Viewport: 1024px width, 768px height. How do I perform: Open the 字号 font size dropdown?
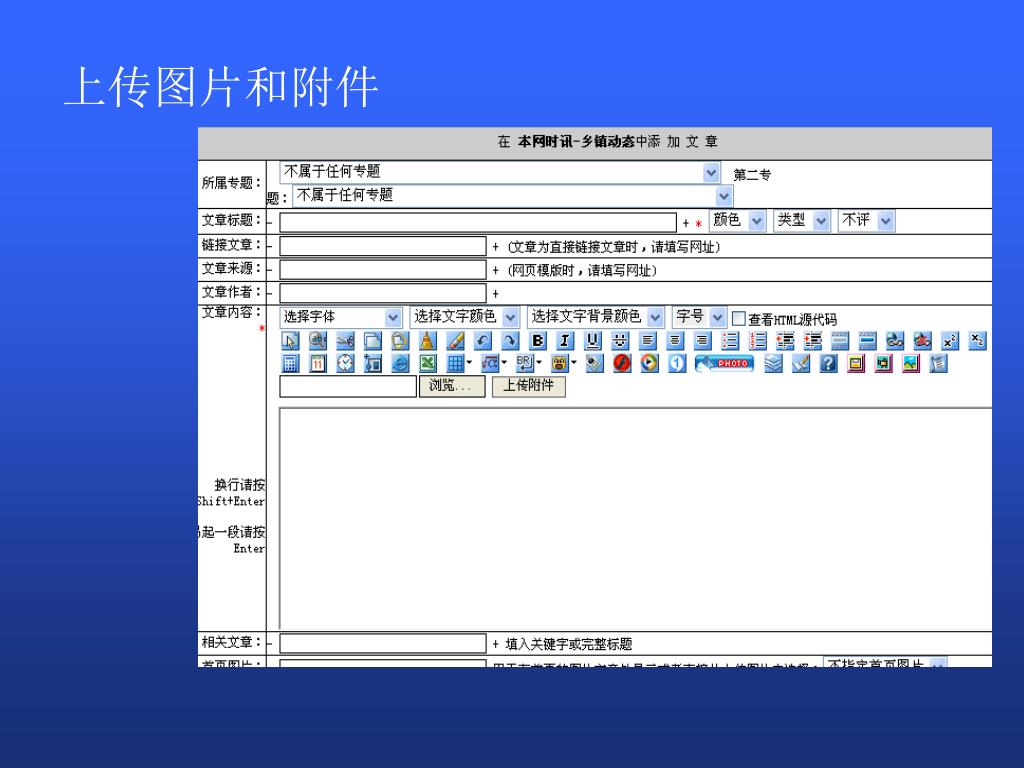click(699, 317)
